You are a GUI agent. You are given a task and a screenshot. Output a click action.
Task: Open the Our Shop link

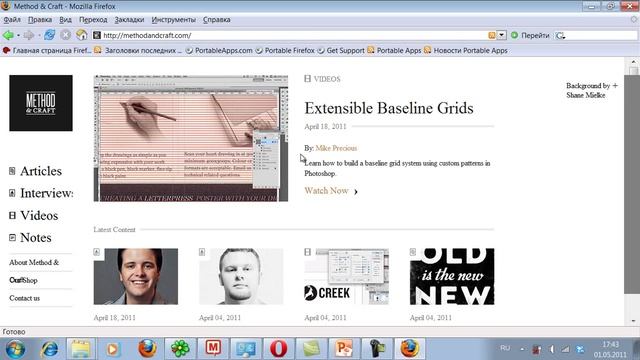[x=23, y=280]
